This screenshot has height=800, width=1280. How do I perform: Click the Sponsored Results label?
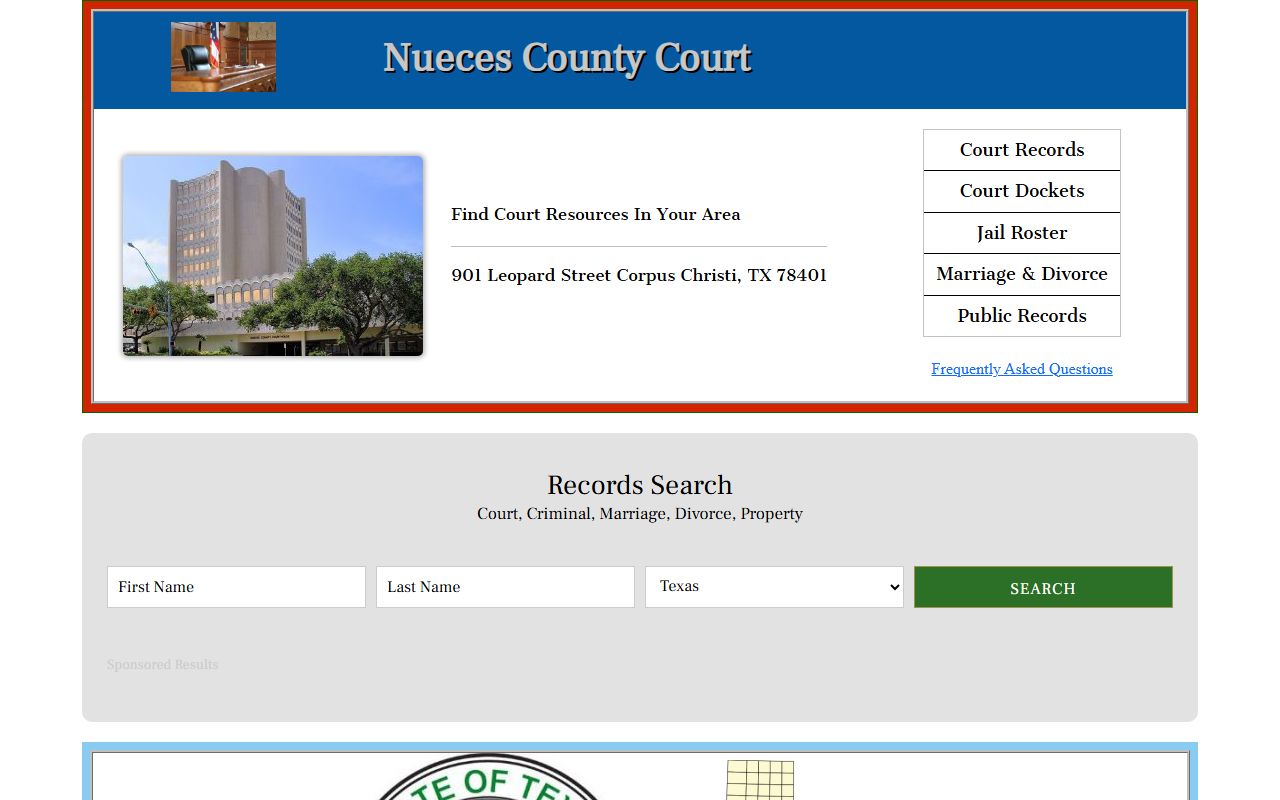point(162,665)
